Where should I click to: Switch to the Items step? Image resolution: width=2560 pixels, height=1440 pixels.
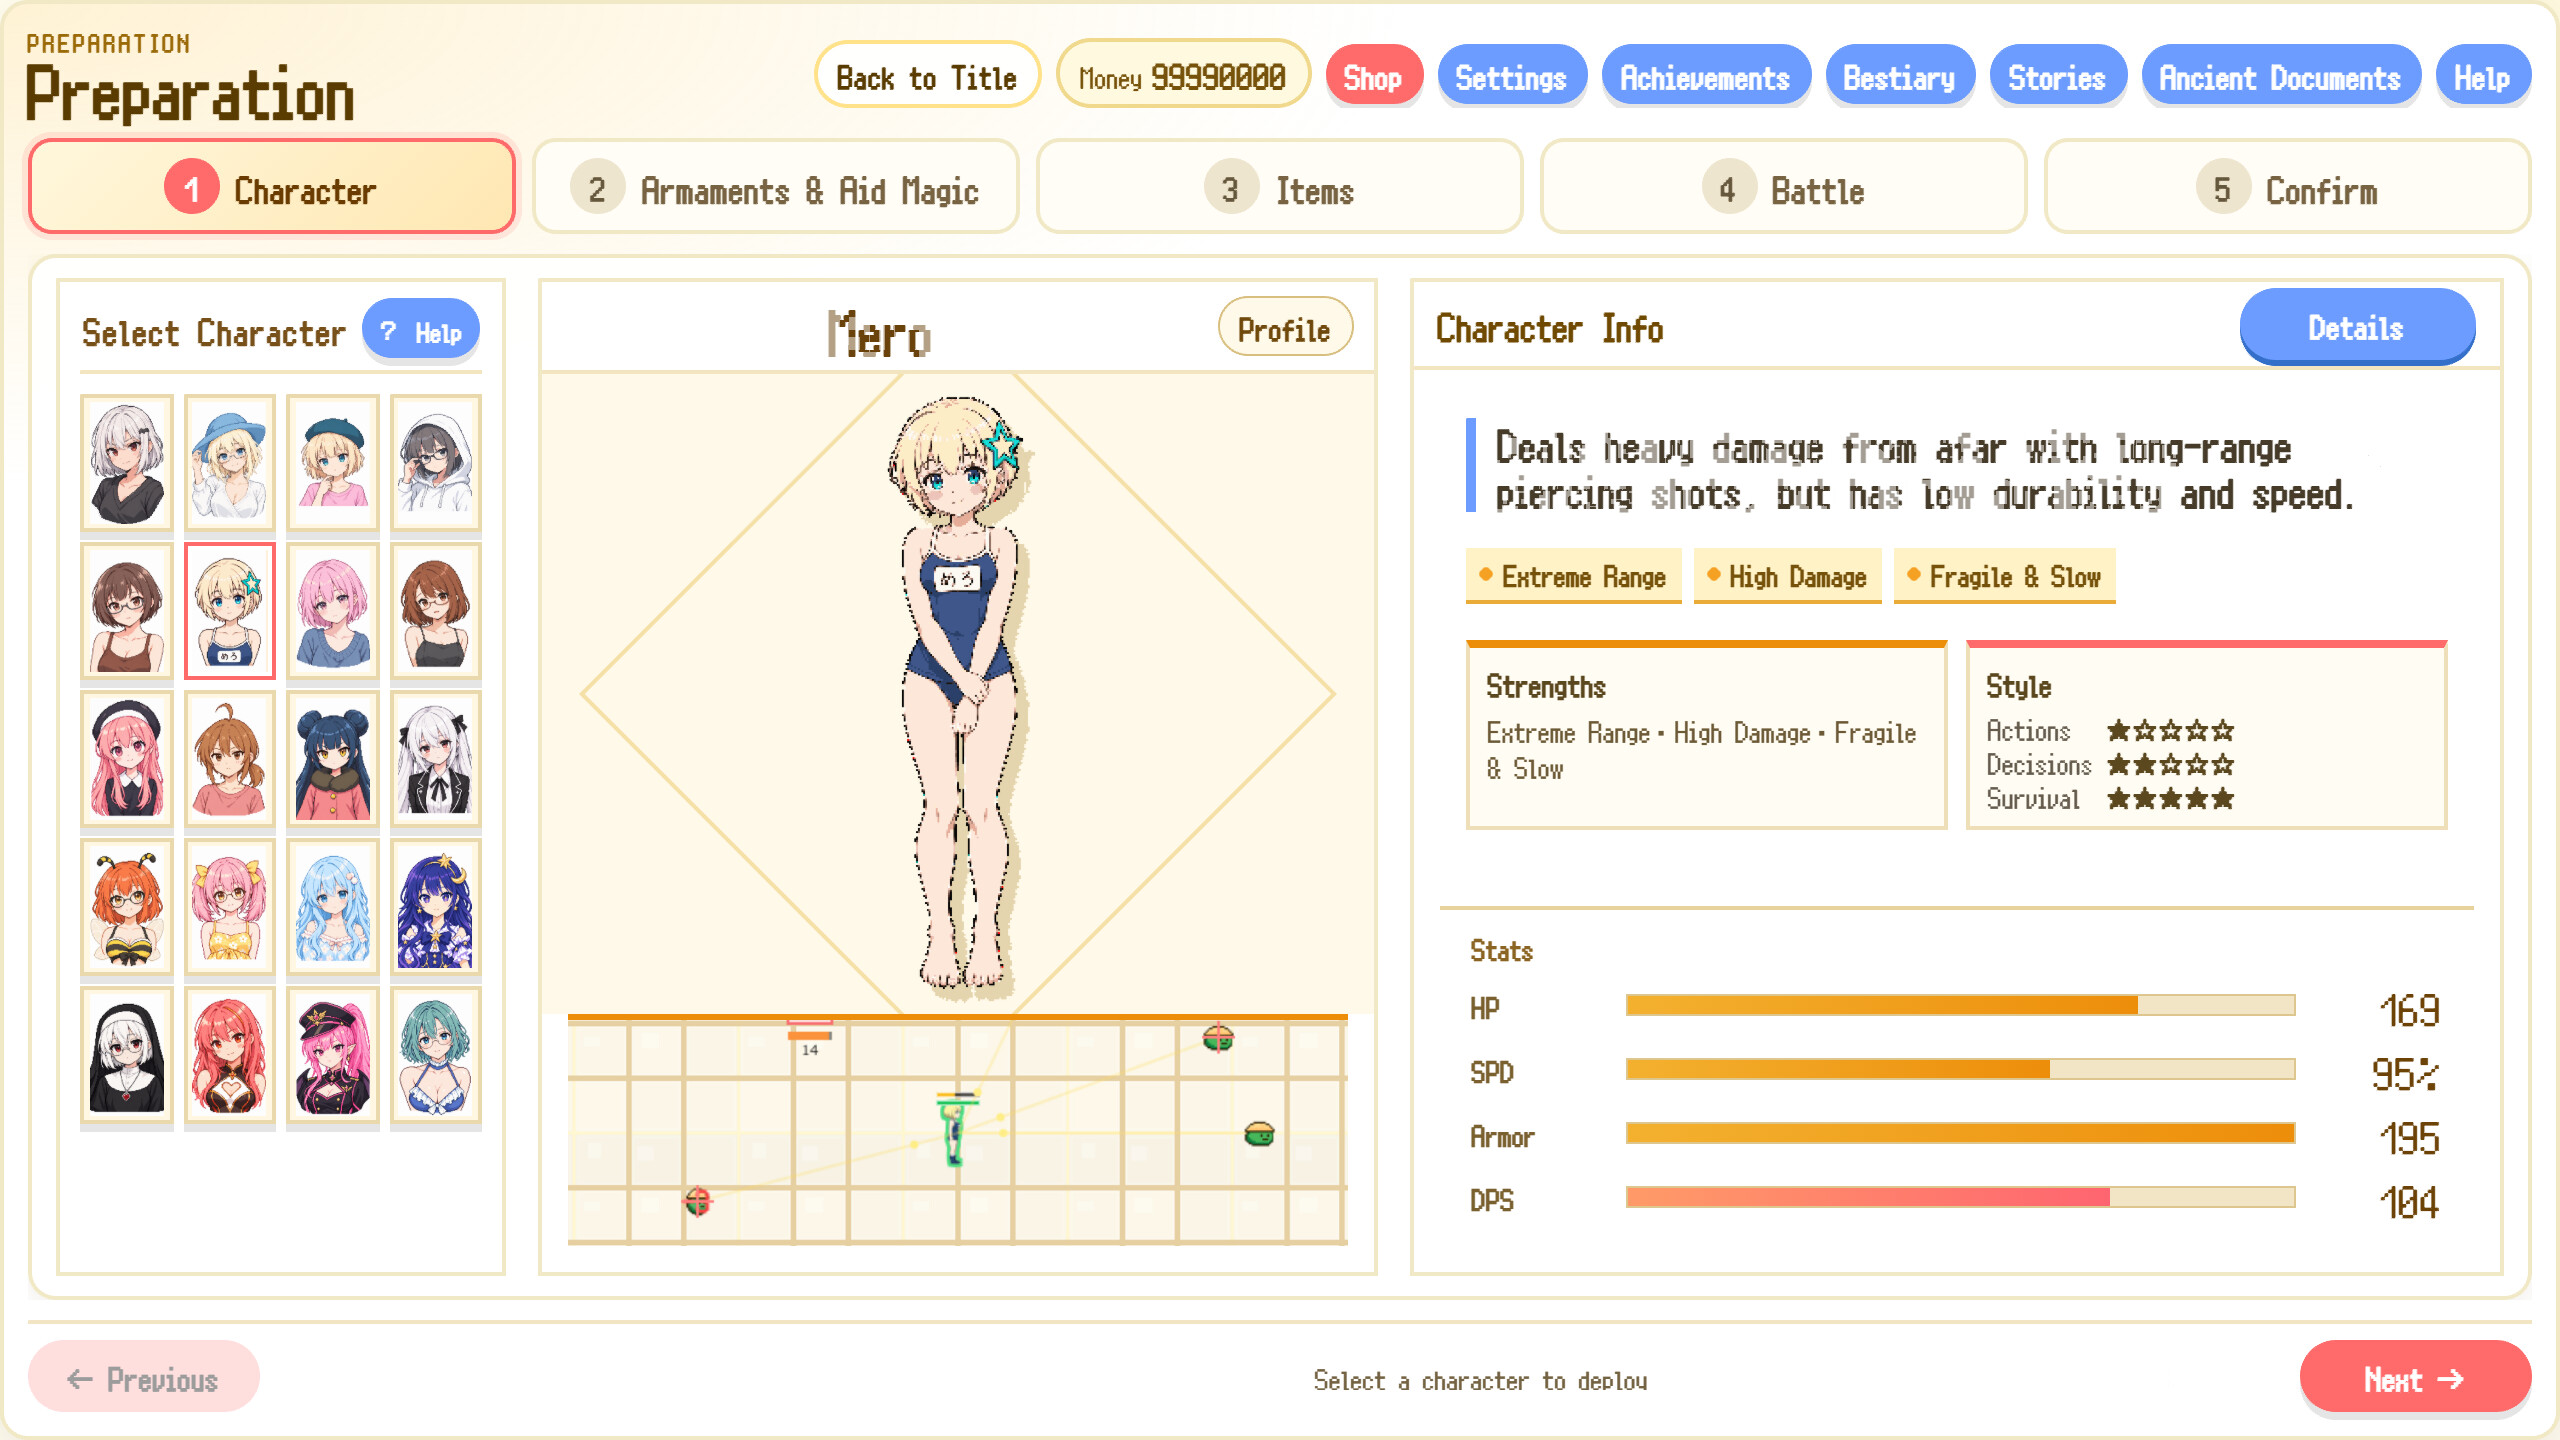tap(1280, 187)
